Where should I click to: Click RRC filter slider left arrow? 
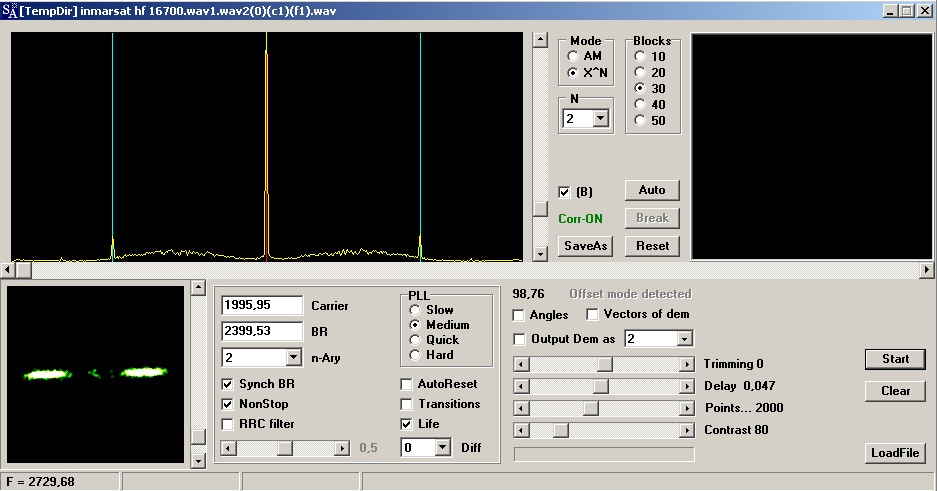pyautogui.click(x=229, y=448)
